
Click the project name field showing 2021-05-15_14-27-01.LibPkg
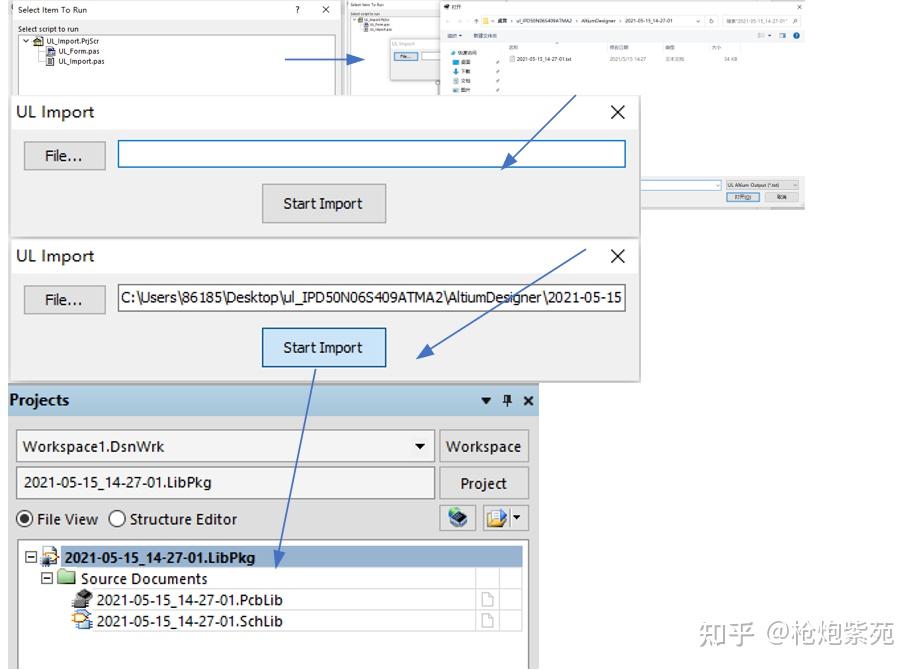tap(226, 483)
